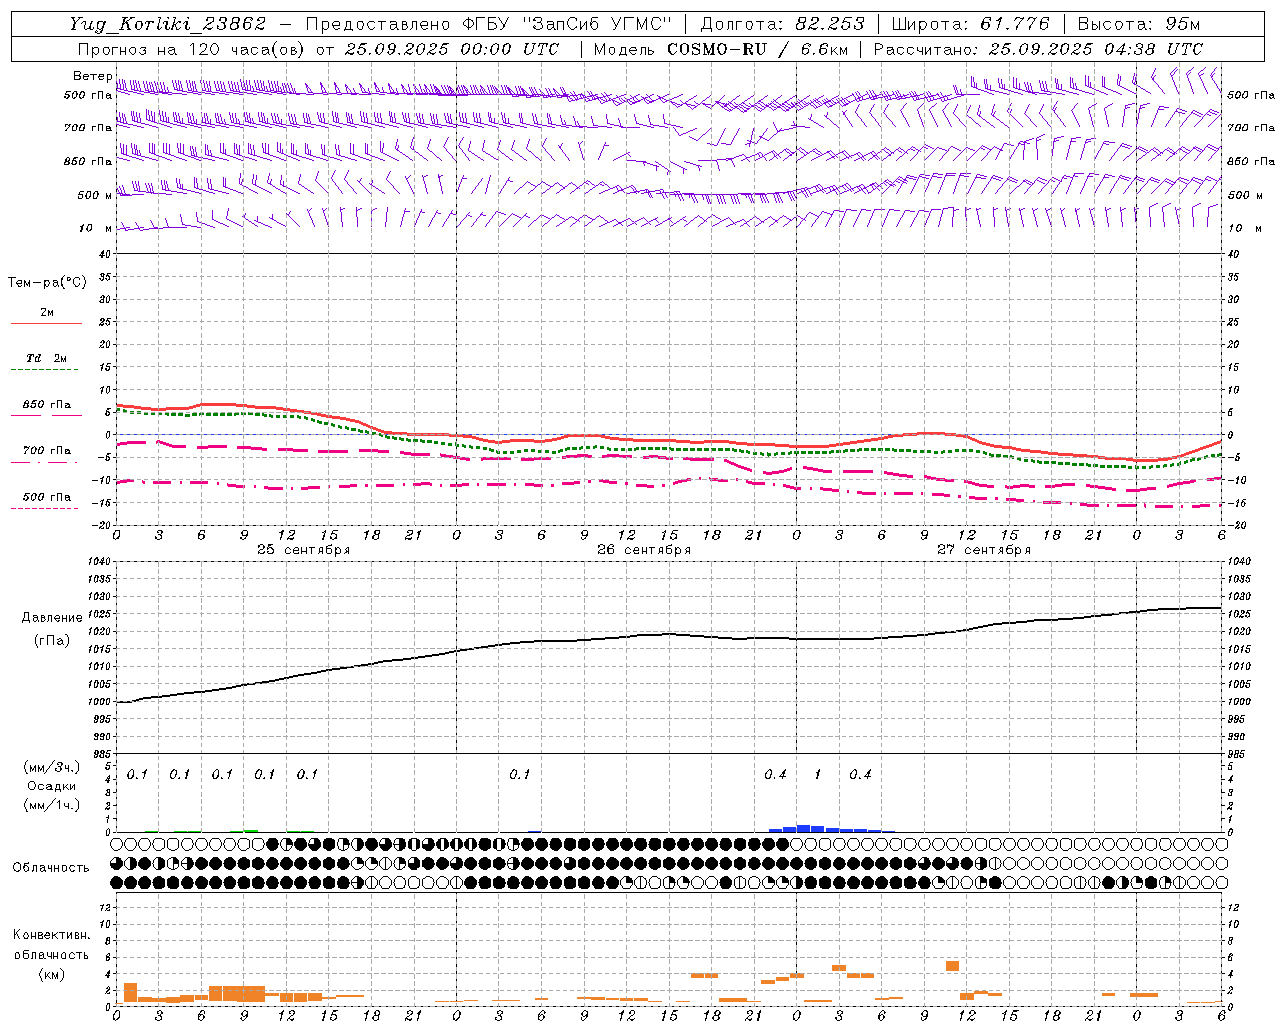Click the Тем-ра(°C) axis label
The height and width of the screenshot is (1024, 1280).
tap(47, 283)
